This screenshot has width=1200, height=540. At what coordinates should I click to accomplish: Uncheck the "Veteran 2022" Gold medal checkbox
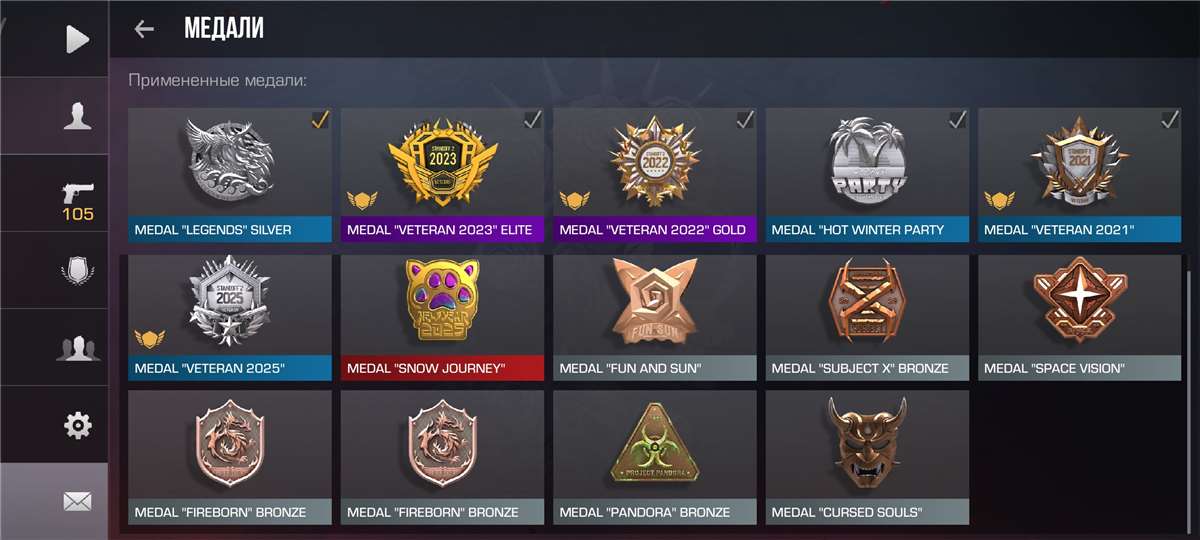pyautogui.click(x=745, y=120)
